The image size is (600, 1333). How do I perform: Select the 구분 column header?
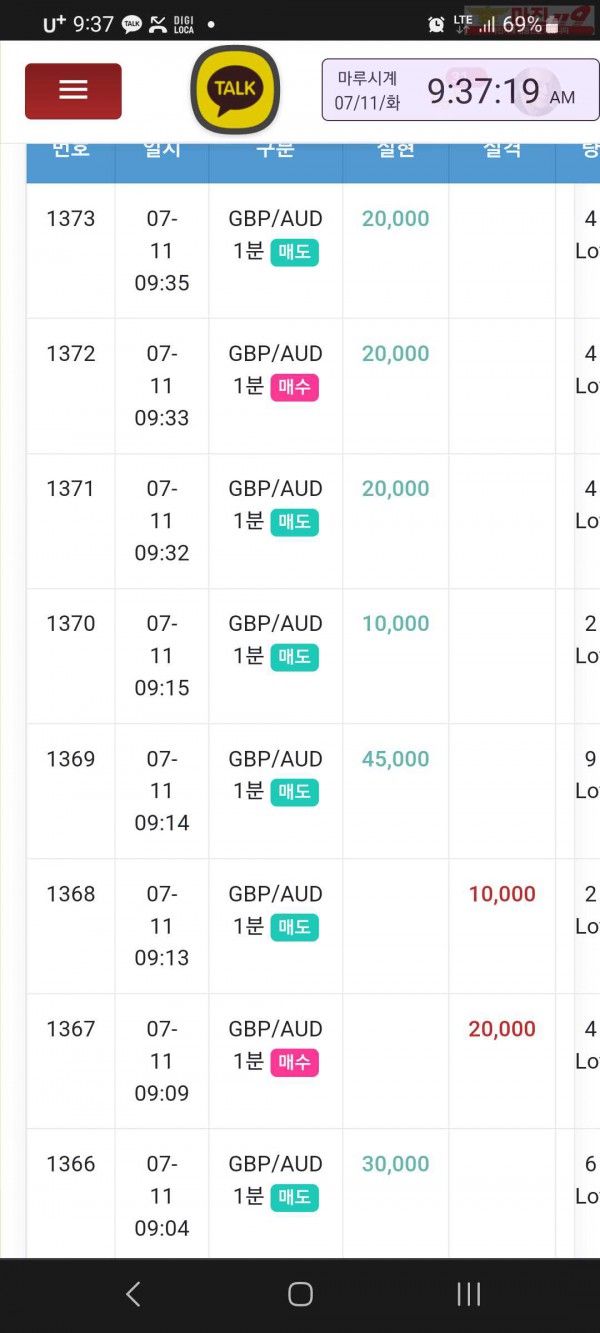tap(275, 150)
